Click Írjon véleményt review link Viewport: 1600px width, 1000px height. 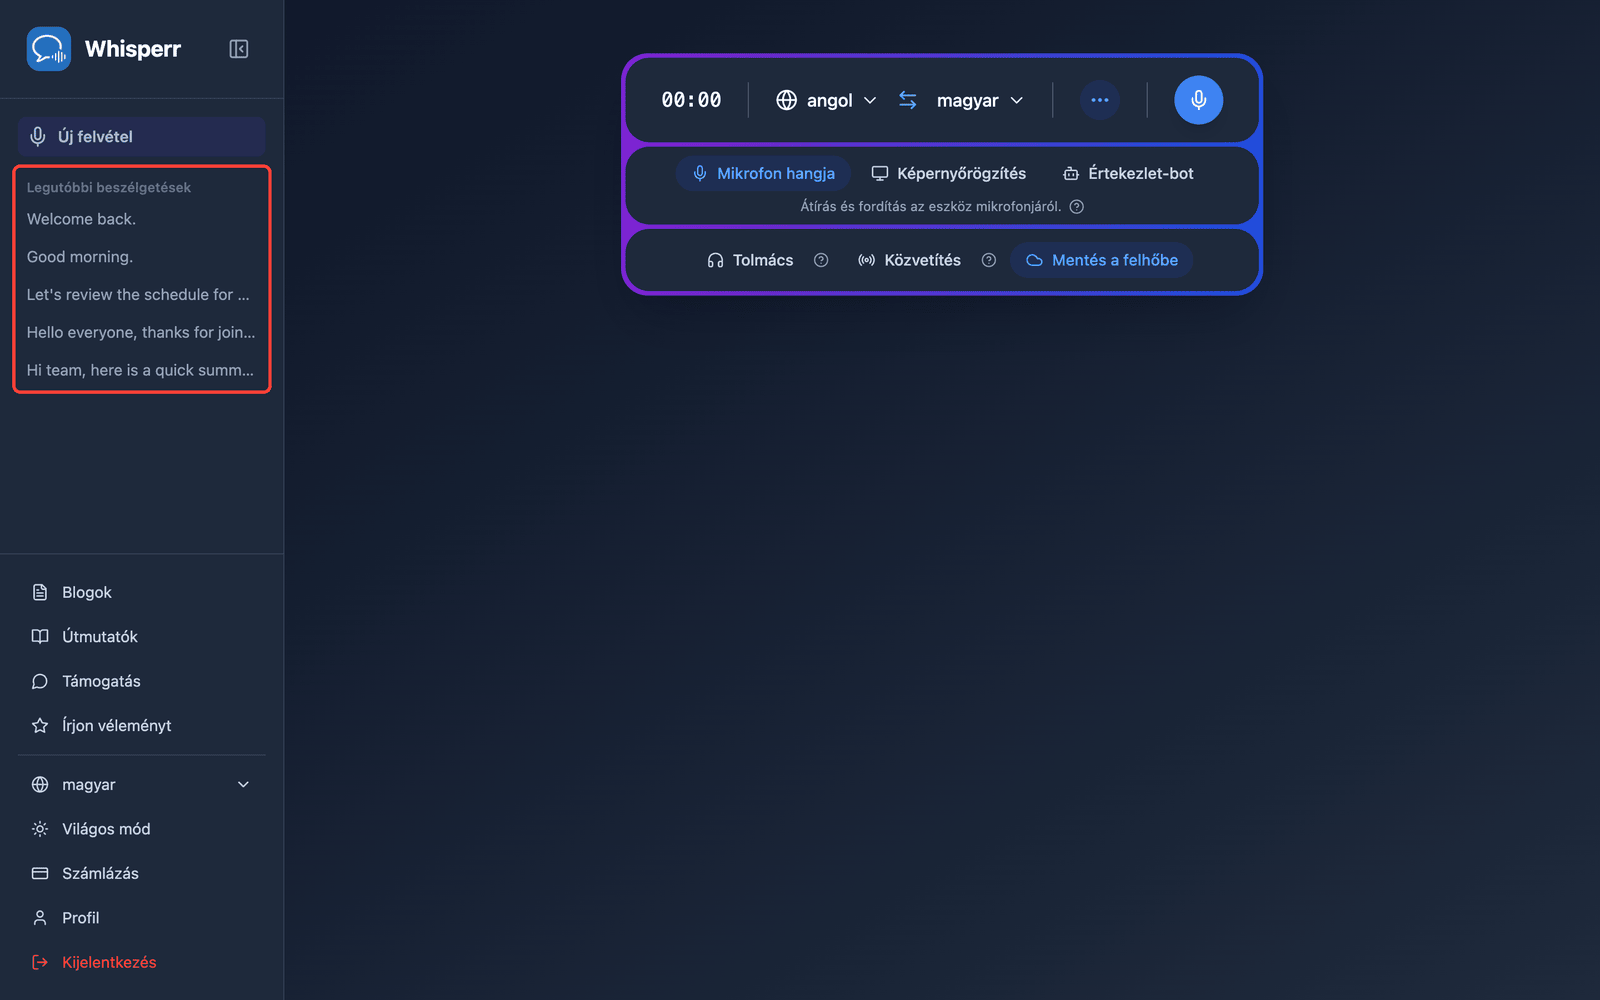click(x=141, y=726)
